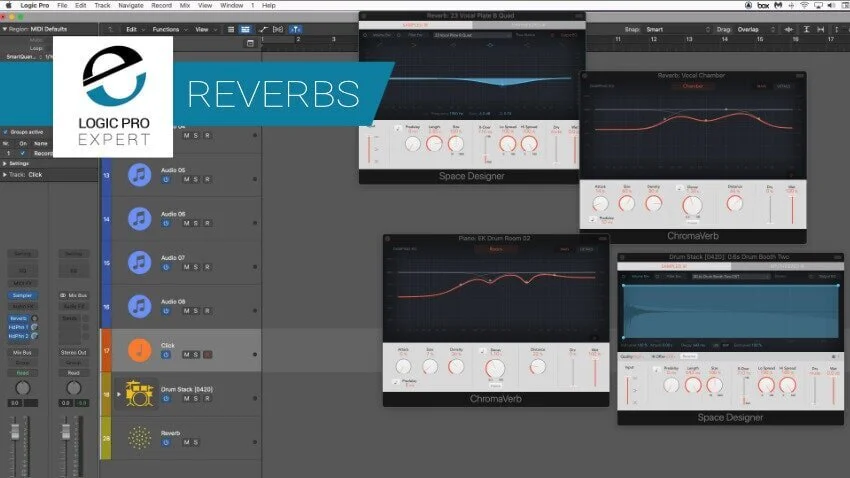The height and width of the screenshot is (478, 850).
Task: Click the Malwarebytes icon in menu bar
Action: click(x=778, y=5)
